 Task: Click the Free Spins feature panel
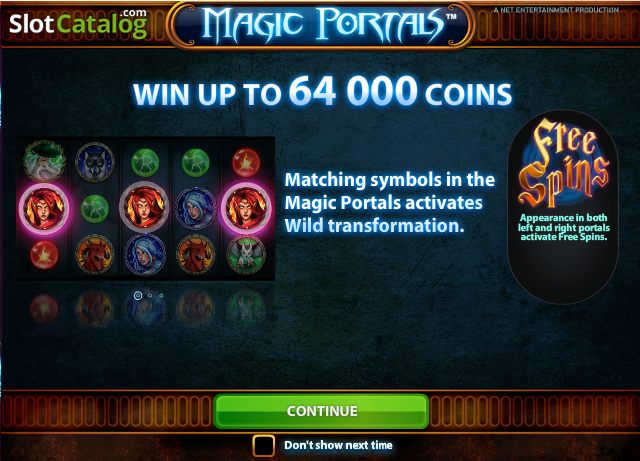(x=563, y=207)
